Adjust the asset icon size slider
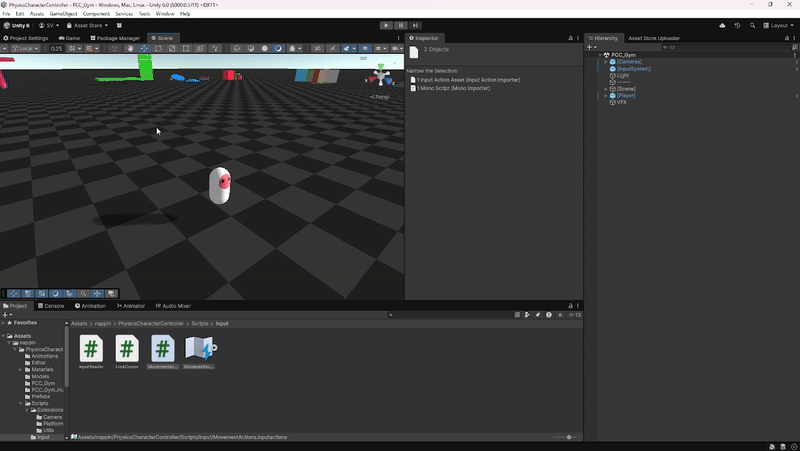The width and height of the screenshot is (800, 451). [x=569, y=437]
